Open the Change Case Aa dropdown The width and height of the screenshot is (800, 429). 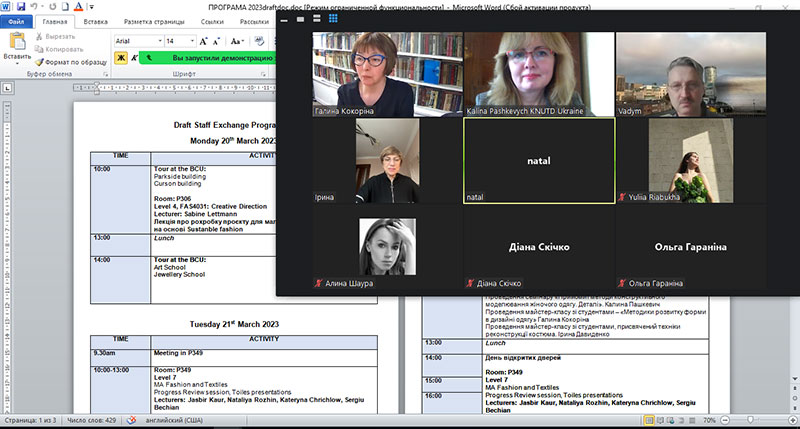click(x=237, y=41)
